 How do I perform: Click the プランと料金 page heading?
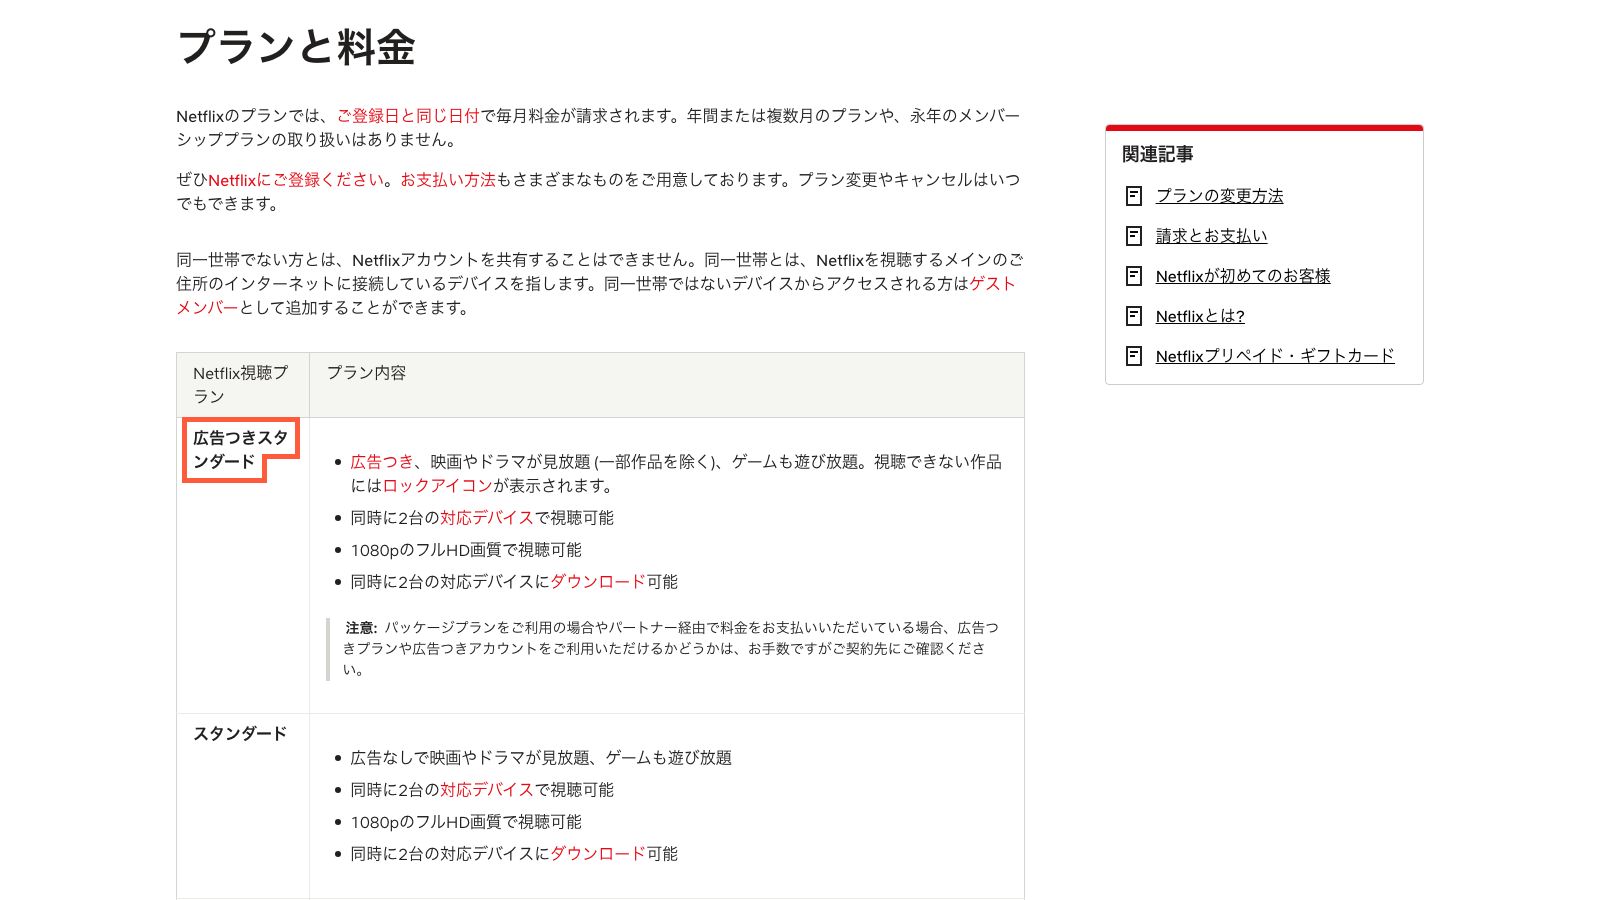click(x=296, y=47)
